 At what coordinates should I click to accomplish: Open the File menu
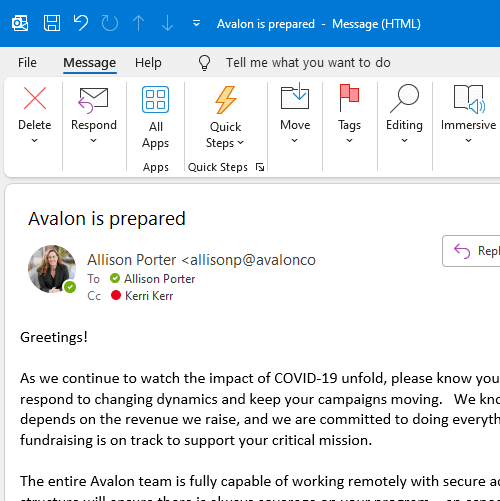click(x=27, y=62)
